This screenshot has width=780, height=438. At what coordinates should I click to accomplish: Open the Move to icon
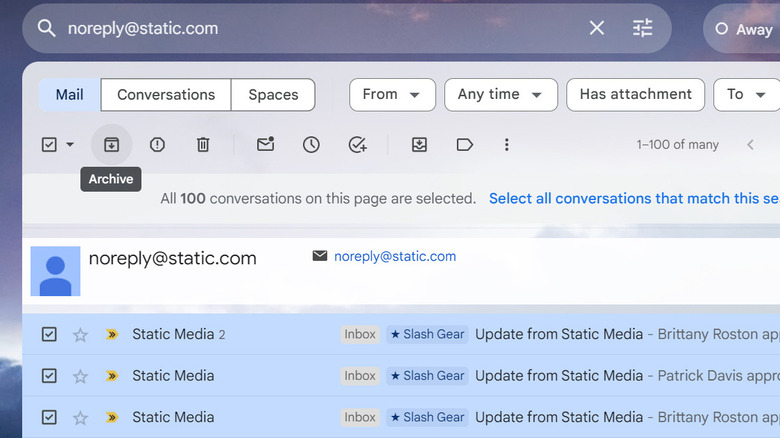pos(419,145)
